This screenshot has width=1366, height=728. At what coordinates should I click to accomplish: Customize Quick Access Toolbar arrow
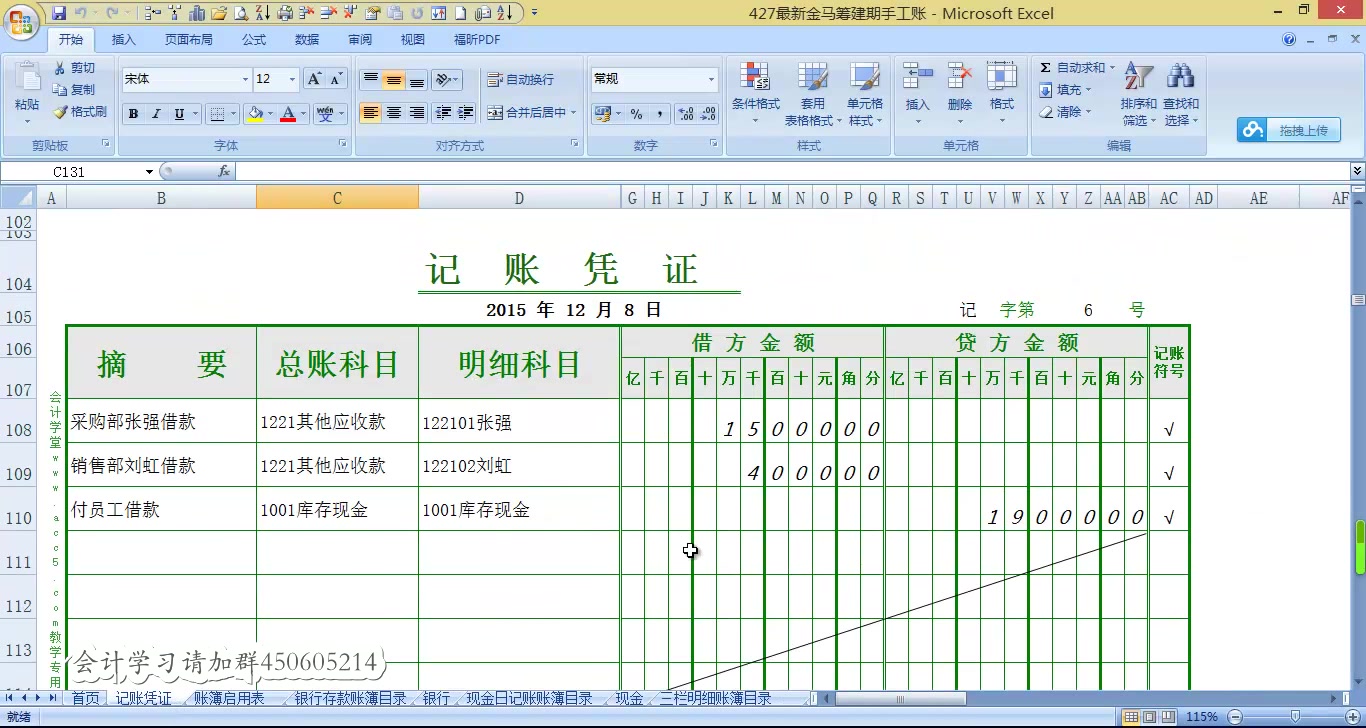pyautogui.click(x=534, y=13)
